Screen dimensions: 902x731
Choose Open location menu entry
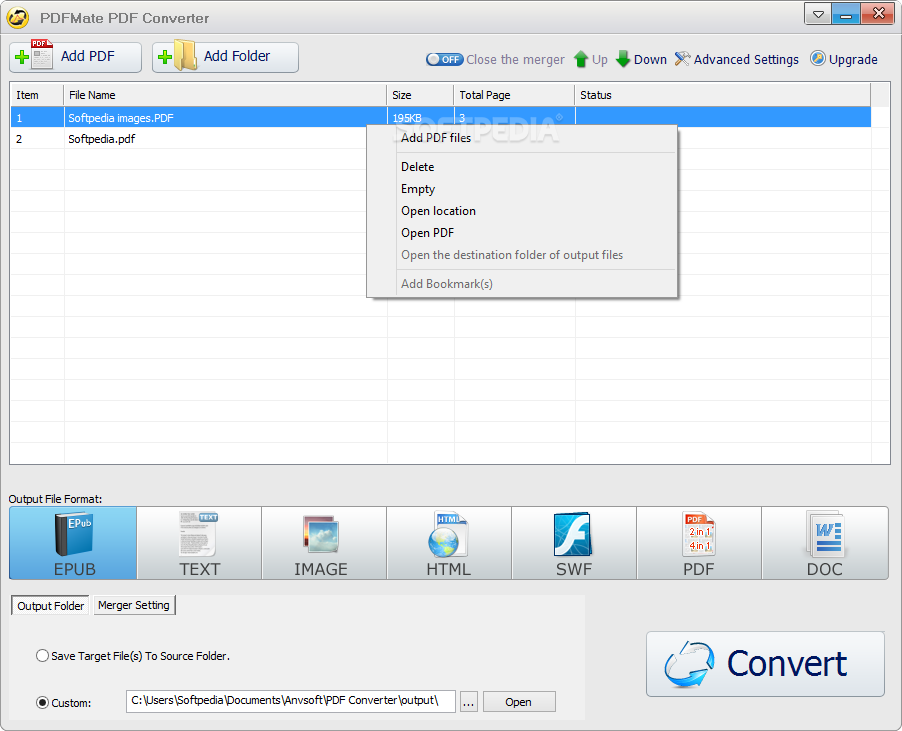click(x=522, y=211)
